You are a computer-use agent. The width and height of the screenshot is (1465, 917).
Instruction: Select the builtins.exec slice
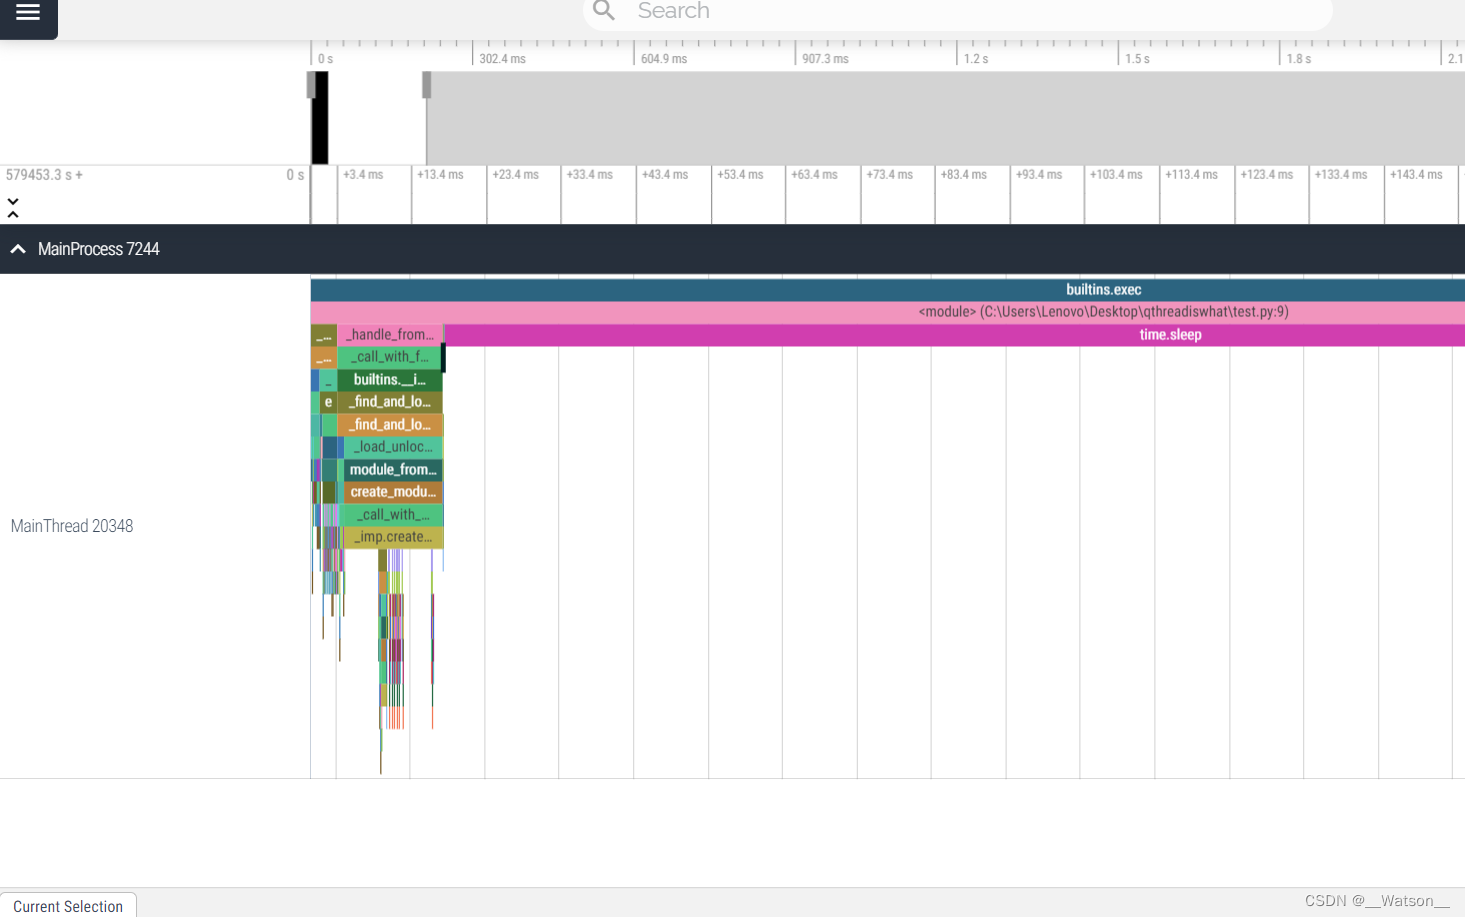[888, 290]
